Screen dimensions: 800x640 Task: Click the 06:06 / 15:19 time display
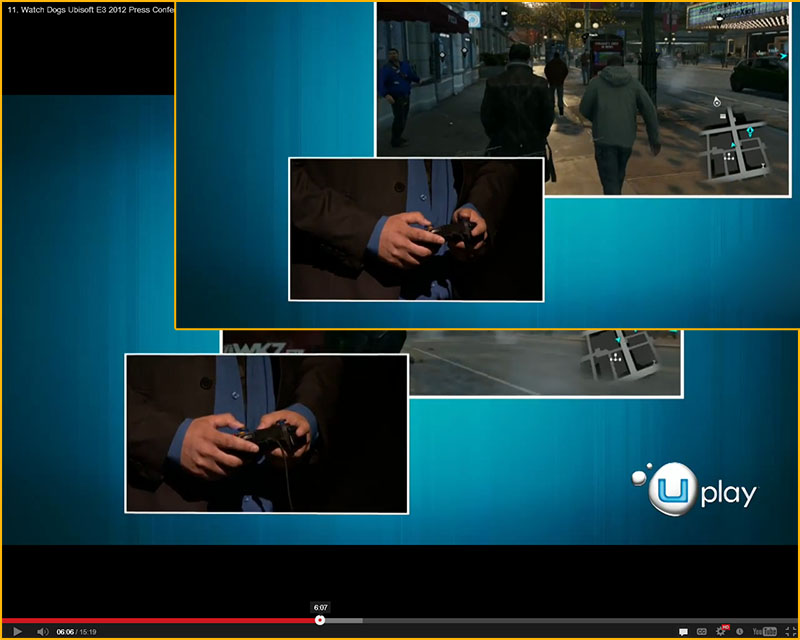point(76,632)
